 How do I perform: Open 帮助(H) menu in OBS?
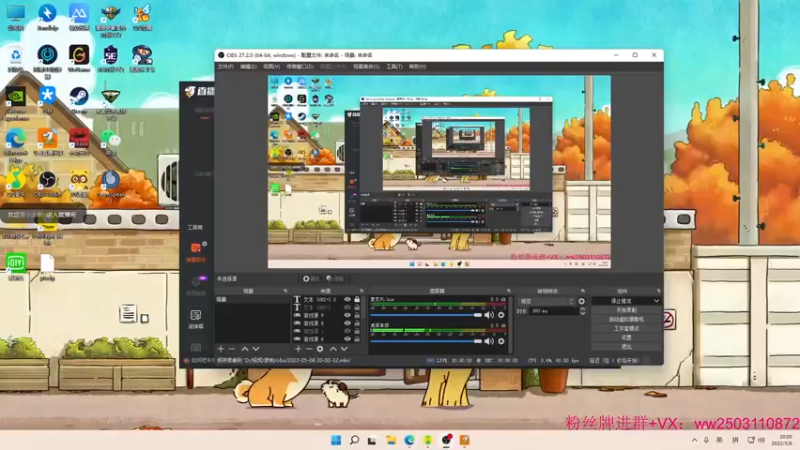click(417, 66)
